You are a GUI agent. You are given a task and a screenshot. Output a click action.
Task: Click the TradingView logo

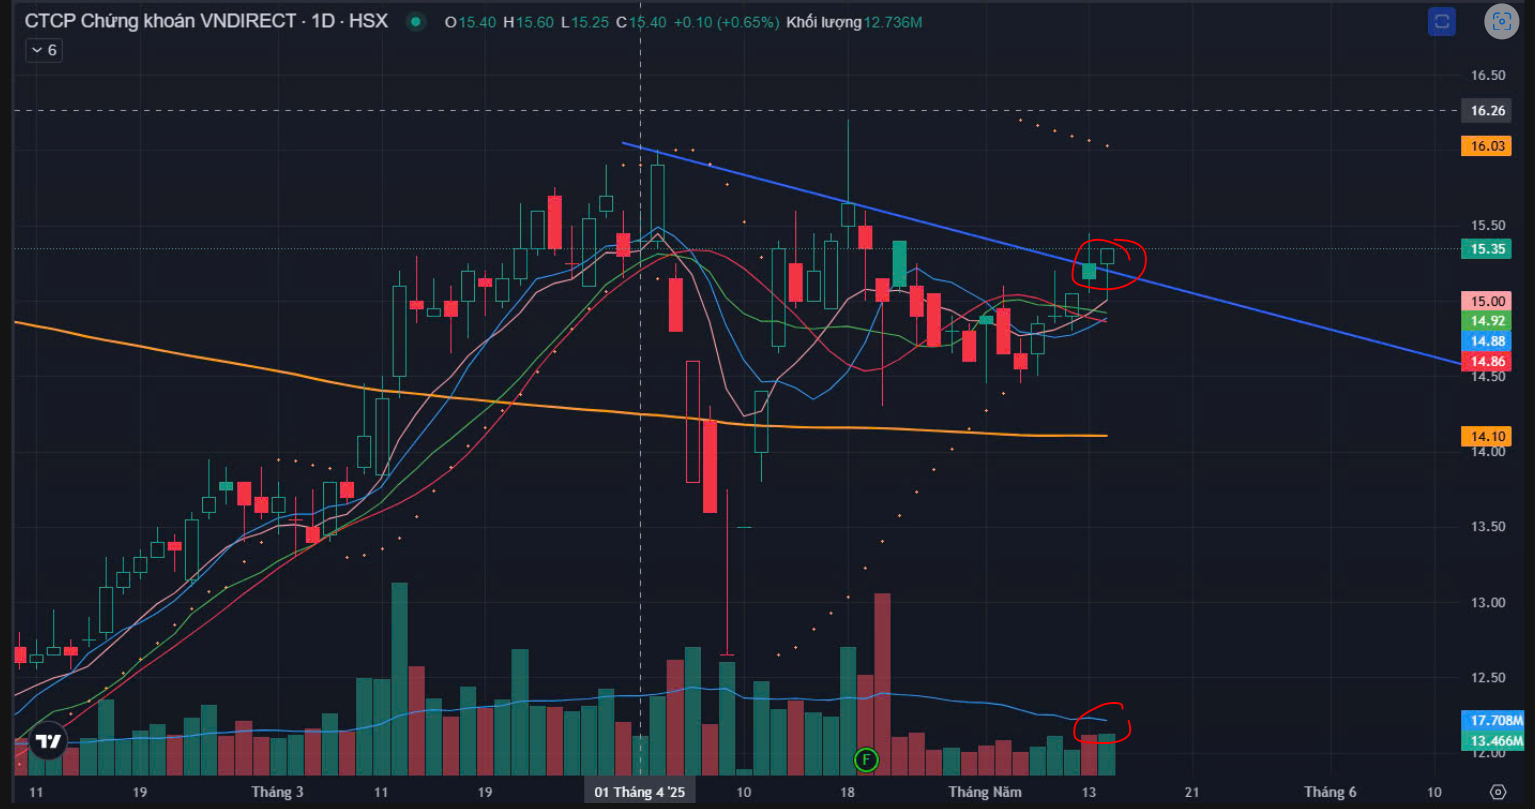click(x=47, y=742)
